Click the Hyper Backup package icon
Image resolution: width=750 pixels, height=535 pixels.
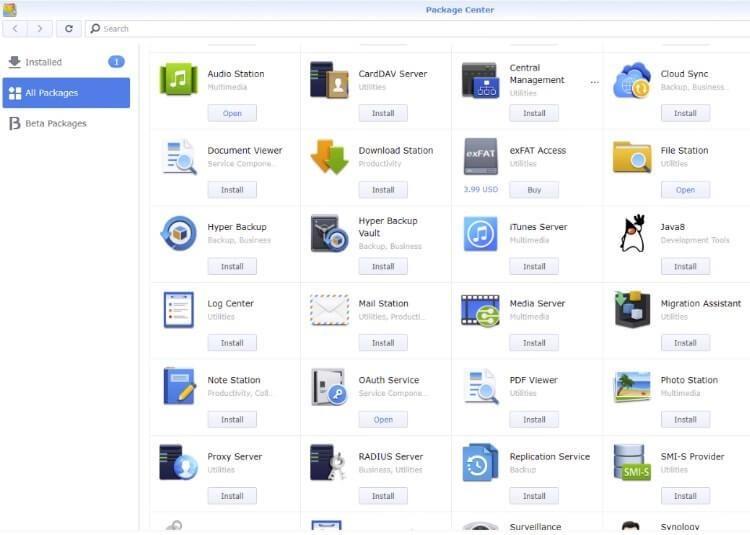click(178, 233)
